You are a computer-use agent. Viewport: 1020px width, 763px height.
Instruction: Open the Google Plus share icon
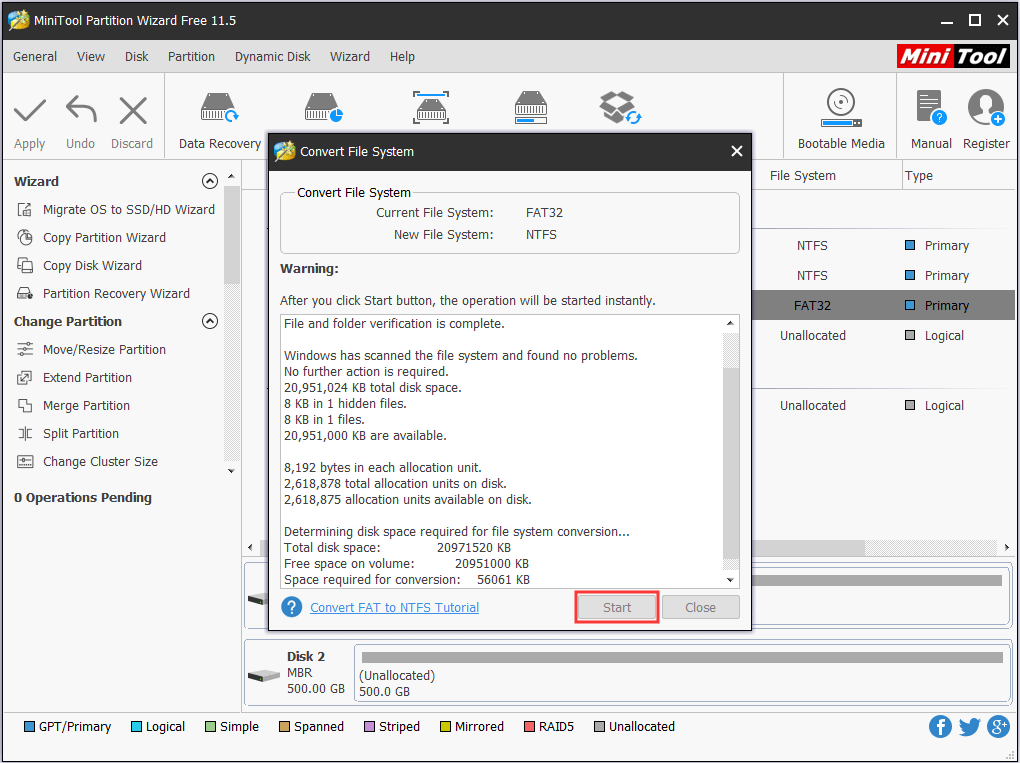(x=998, y=727)
